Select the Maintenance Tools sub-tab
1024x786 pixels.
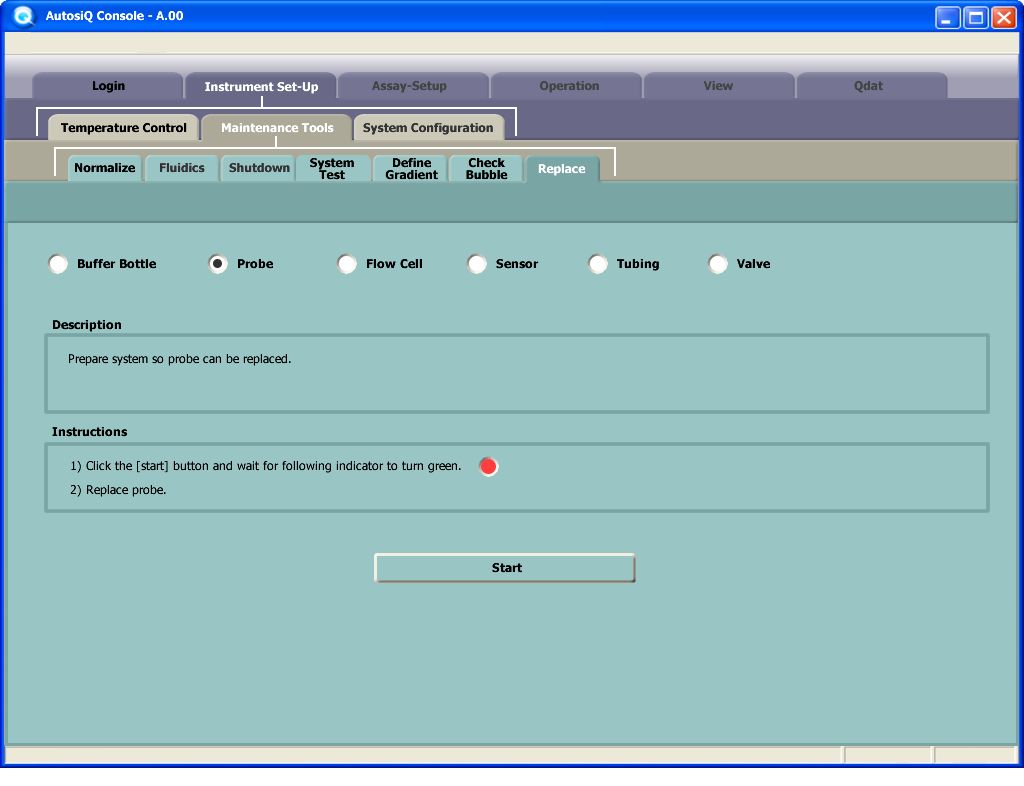[x=277, y=127]
